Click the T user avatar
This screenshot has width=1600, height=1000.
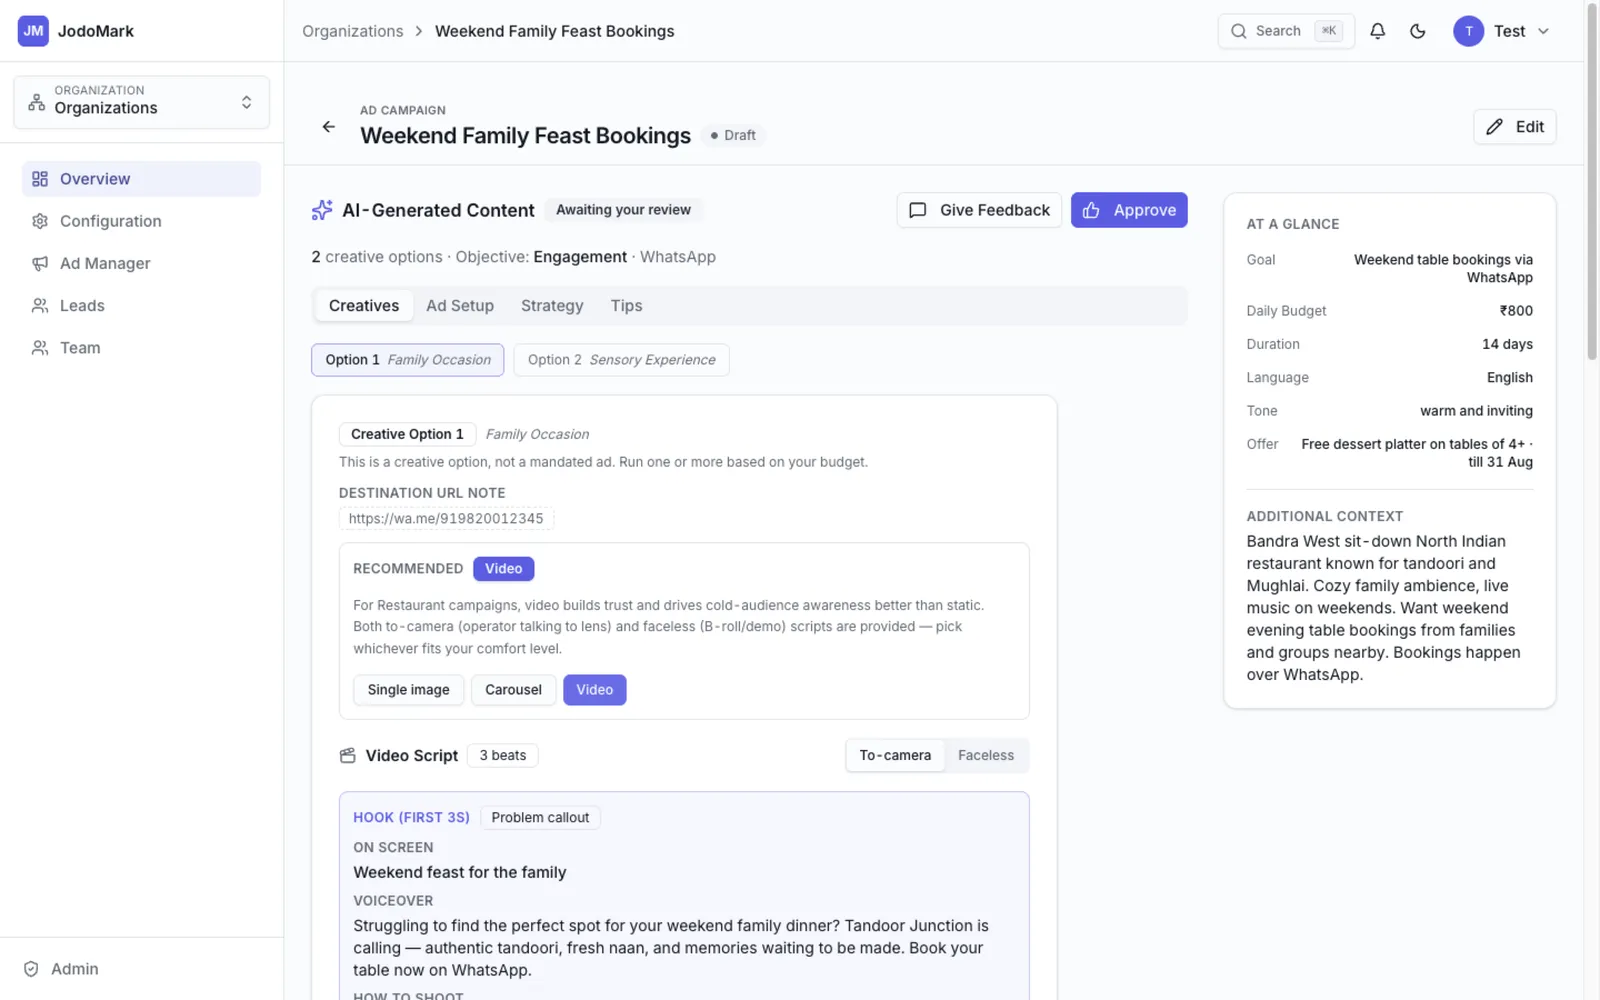1468,31
